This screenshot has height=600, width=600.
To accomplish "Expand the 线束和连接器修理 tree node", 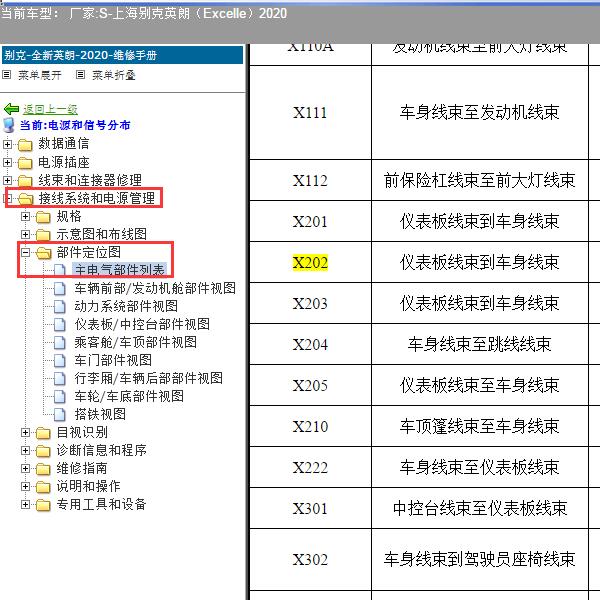I will pos(7,180).
